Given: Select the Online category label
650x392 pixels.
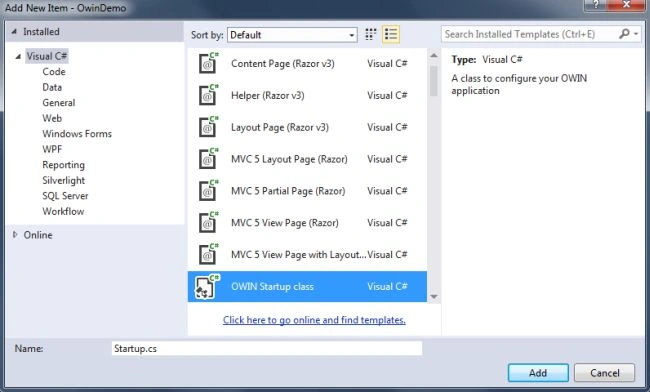Looking at the screenshot, I should coord(38,235).
